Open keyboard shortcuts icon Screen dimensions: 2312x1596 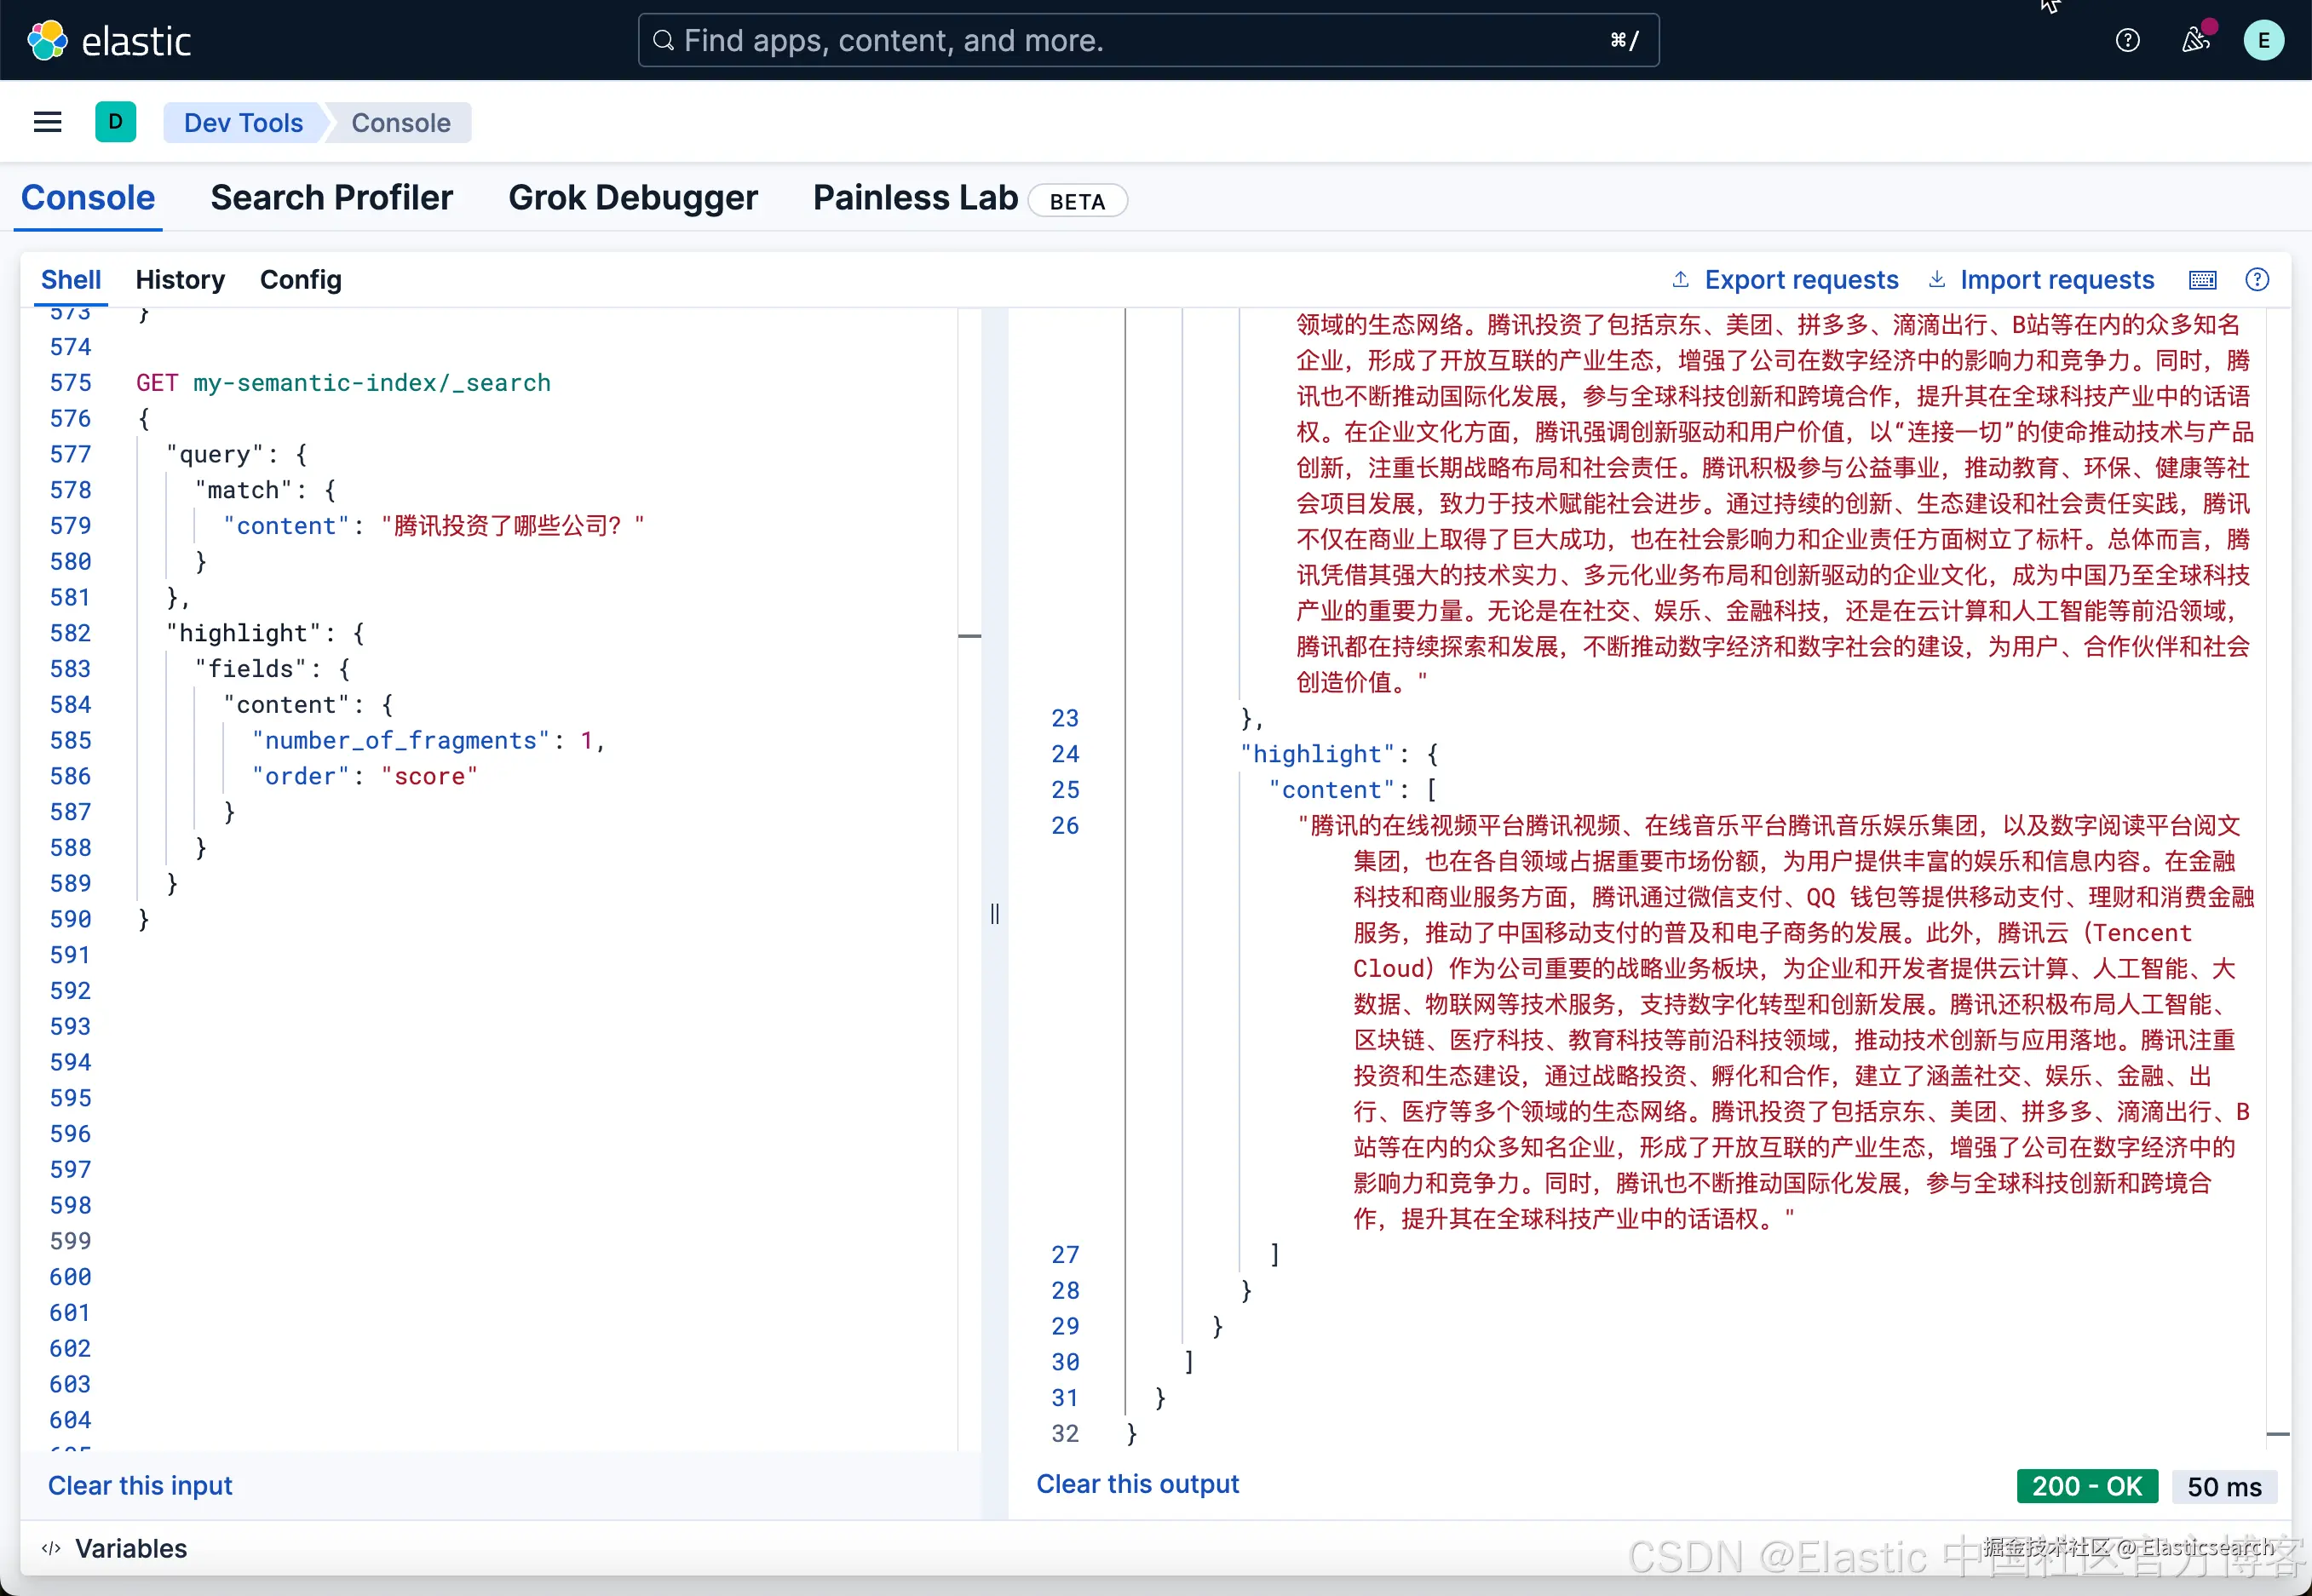pos(2202,280)
